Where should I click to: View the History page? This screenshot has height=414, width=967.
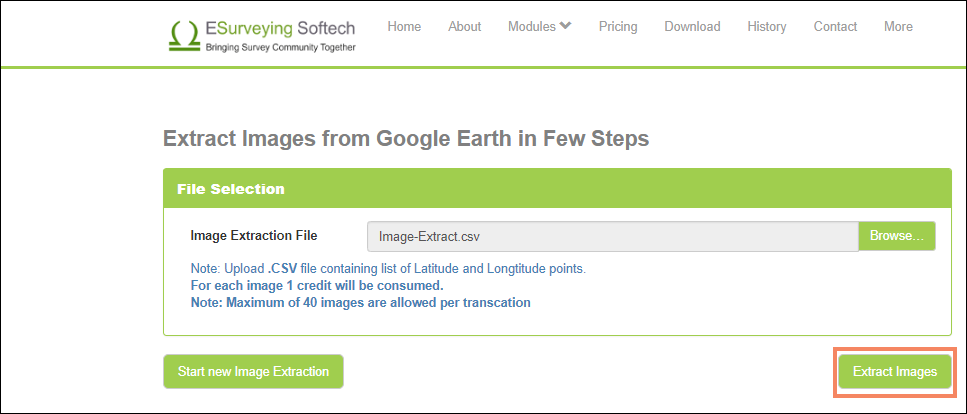[x=767, y=27]
